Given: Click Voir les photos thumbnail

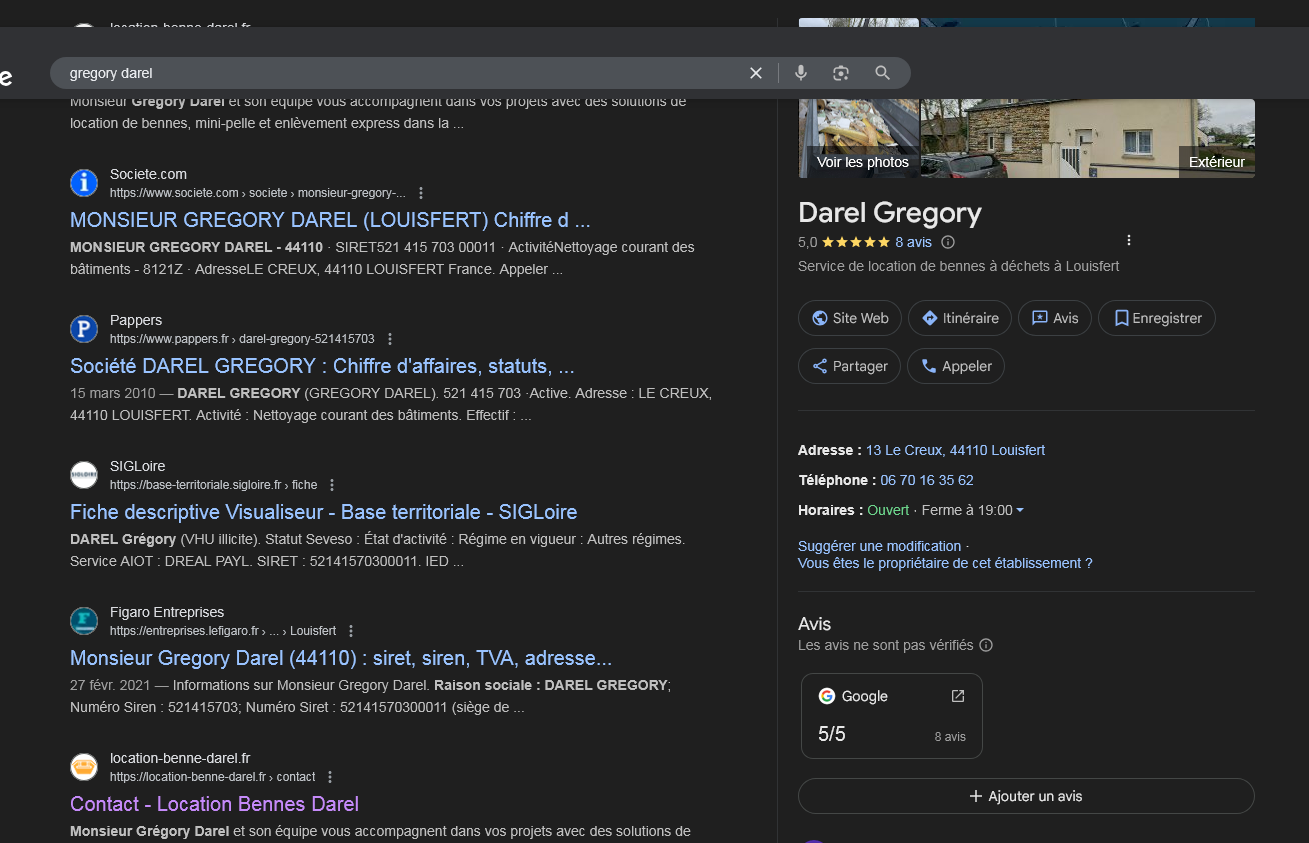Looking at the screenshot, I should click(858, 138).
